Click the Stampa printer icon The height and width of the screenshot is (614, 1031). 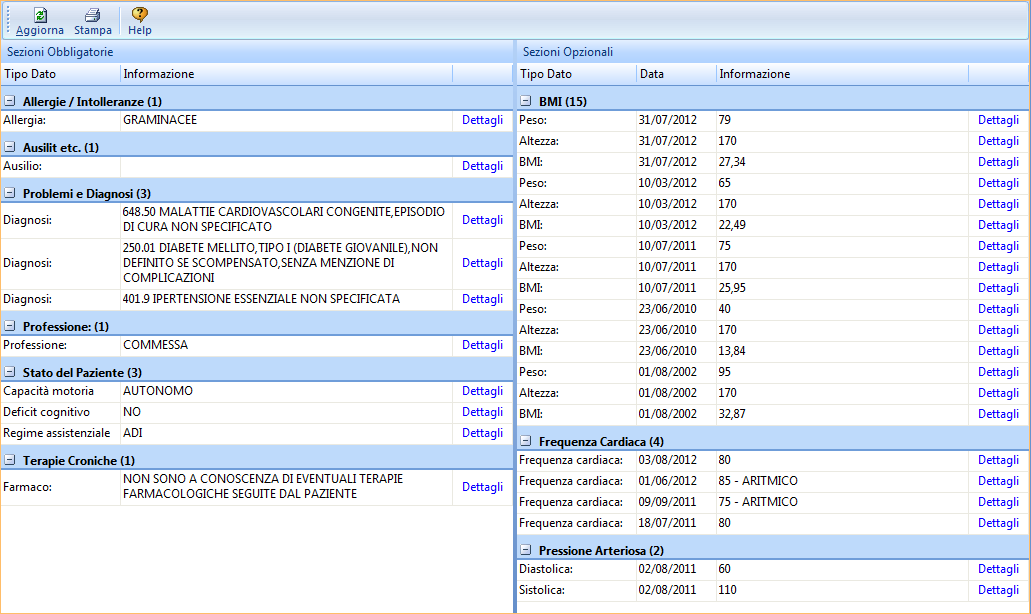[93, 15]
